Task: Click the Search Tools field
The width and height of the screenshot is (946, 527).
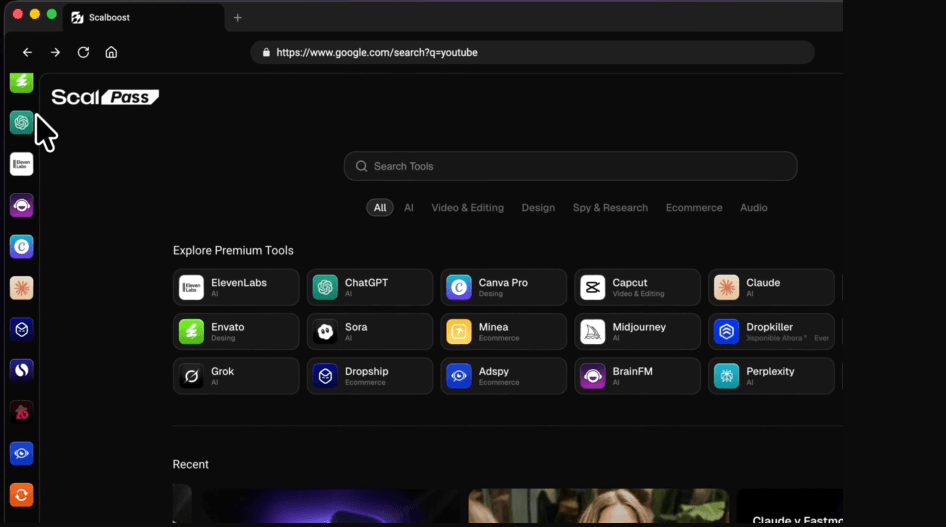Action: pos(571,166)
